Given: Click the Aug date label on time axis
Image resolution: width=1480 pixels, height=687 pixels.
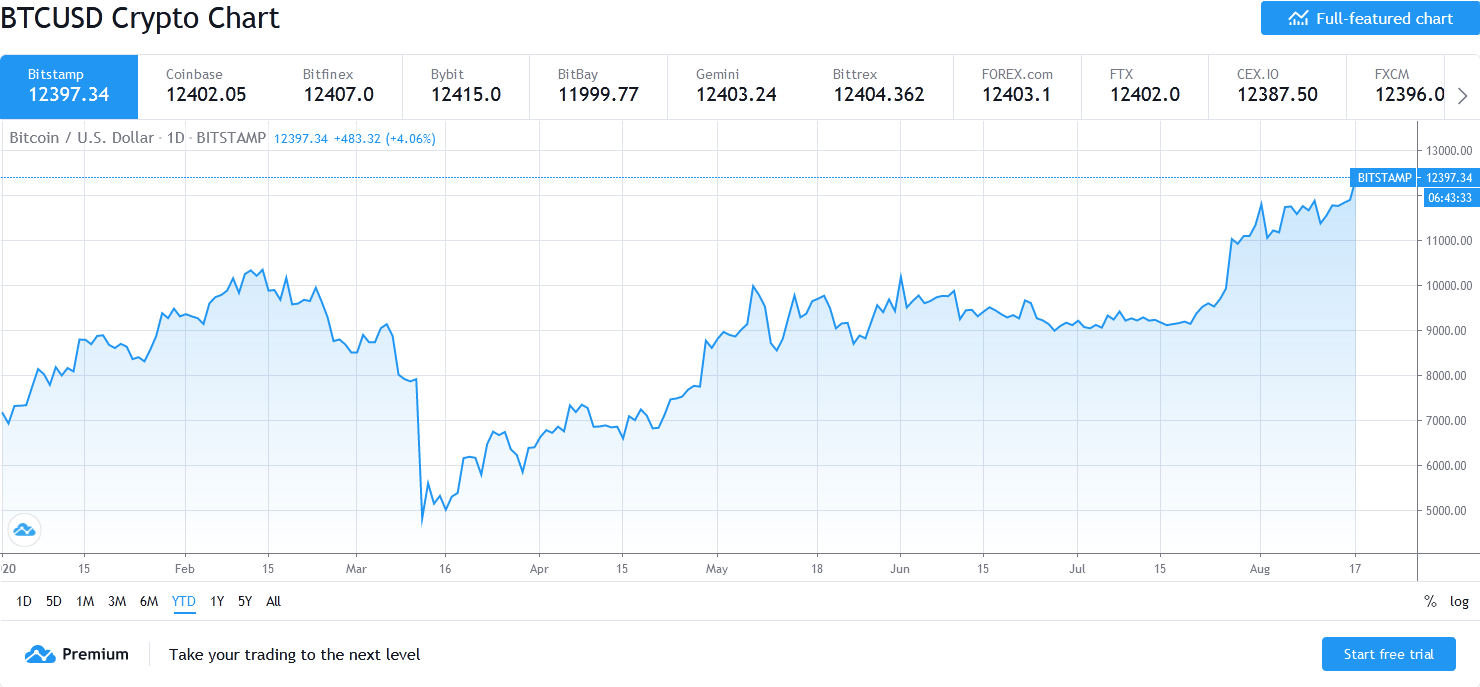Looking at the screenshot, I should [1260, 568].
